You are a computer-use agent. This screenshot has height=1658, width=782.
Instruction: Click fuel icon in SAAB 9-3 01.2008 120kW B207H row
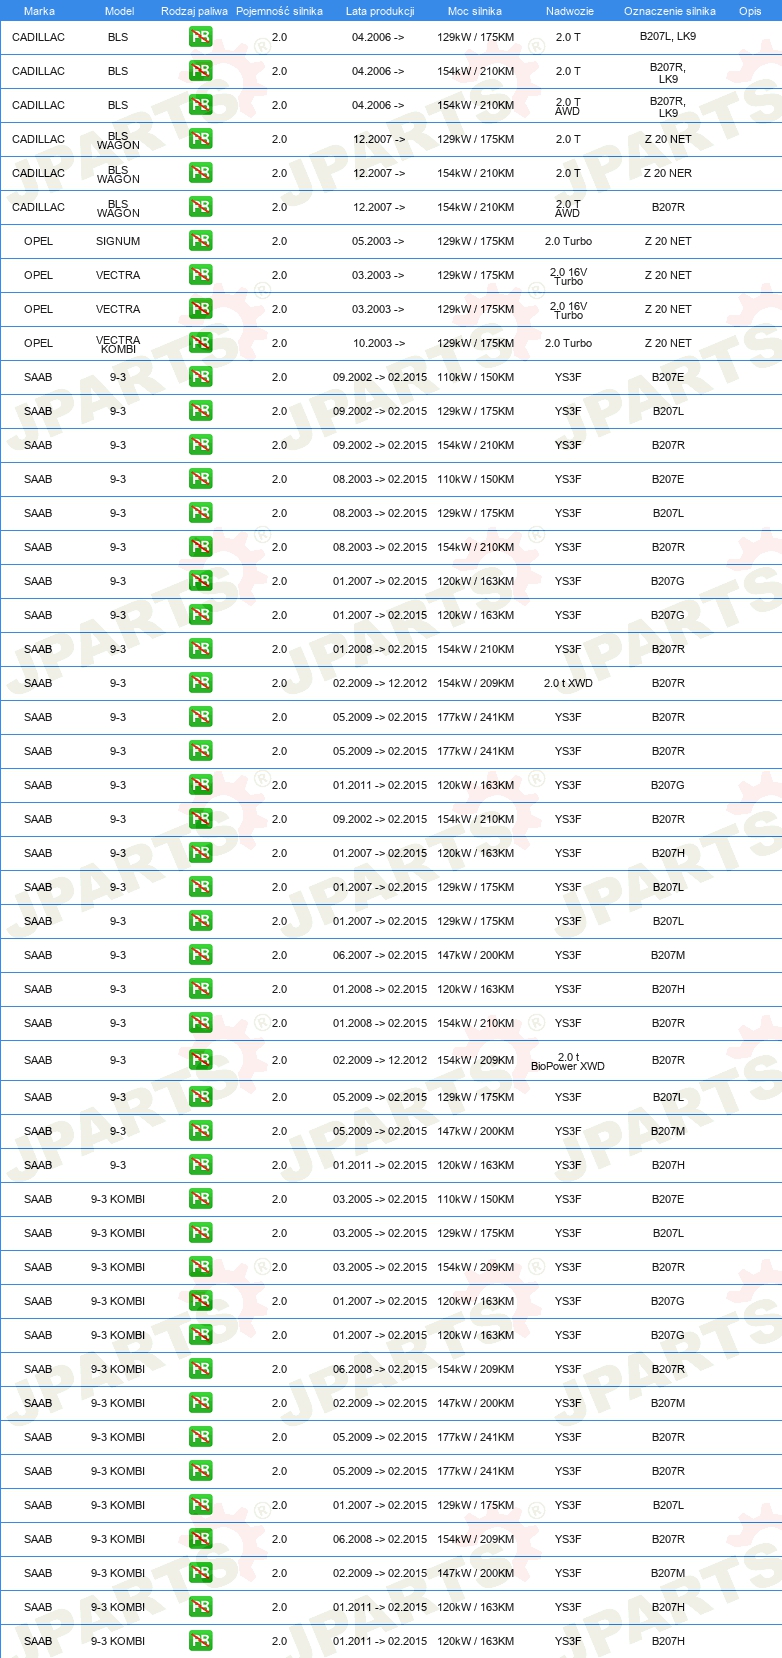coord(200,989)
